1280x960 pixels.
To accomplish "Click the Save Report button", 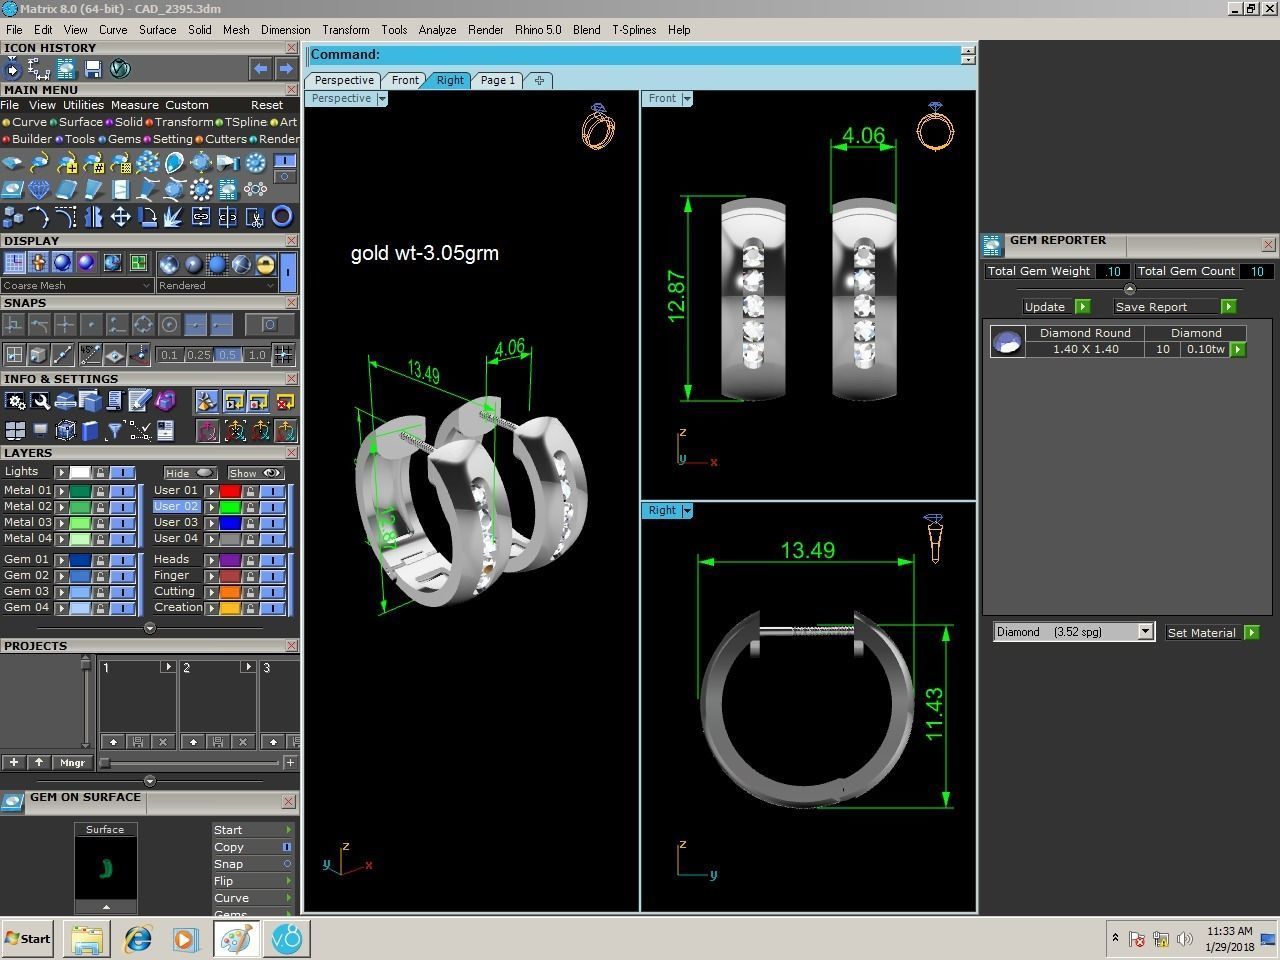I will pos(1175,307).
